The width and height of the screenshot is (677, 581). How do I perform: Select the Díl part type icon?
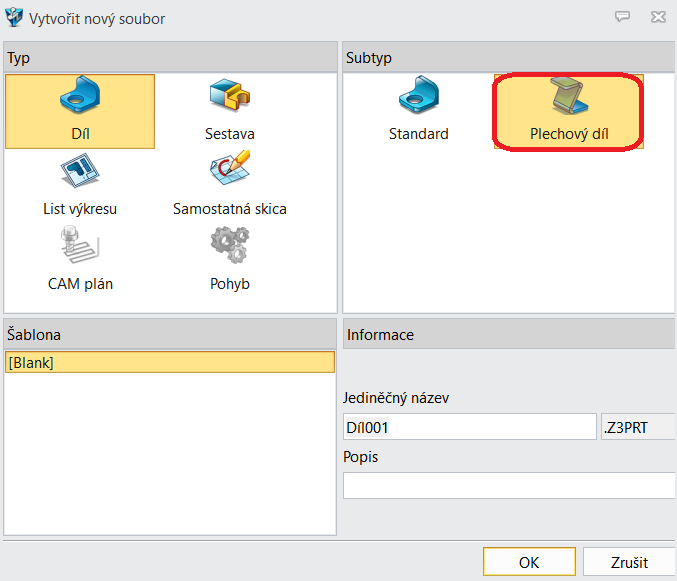[80, 111]
